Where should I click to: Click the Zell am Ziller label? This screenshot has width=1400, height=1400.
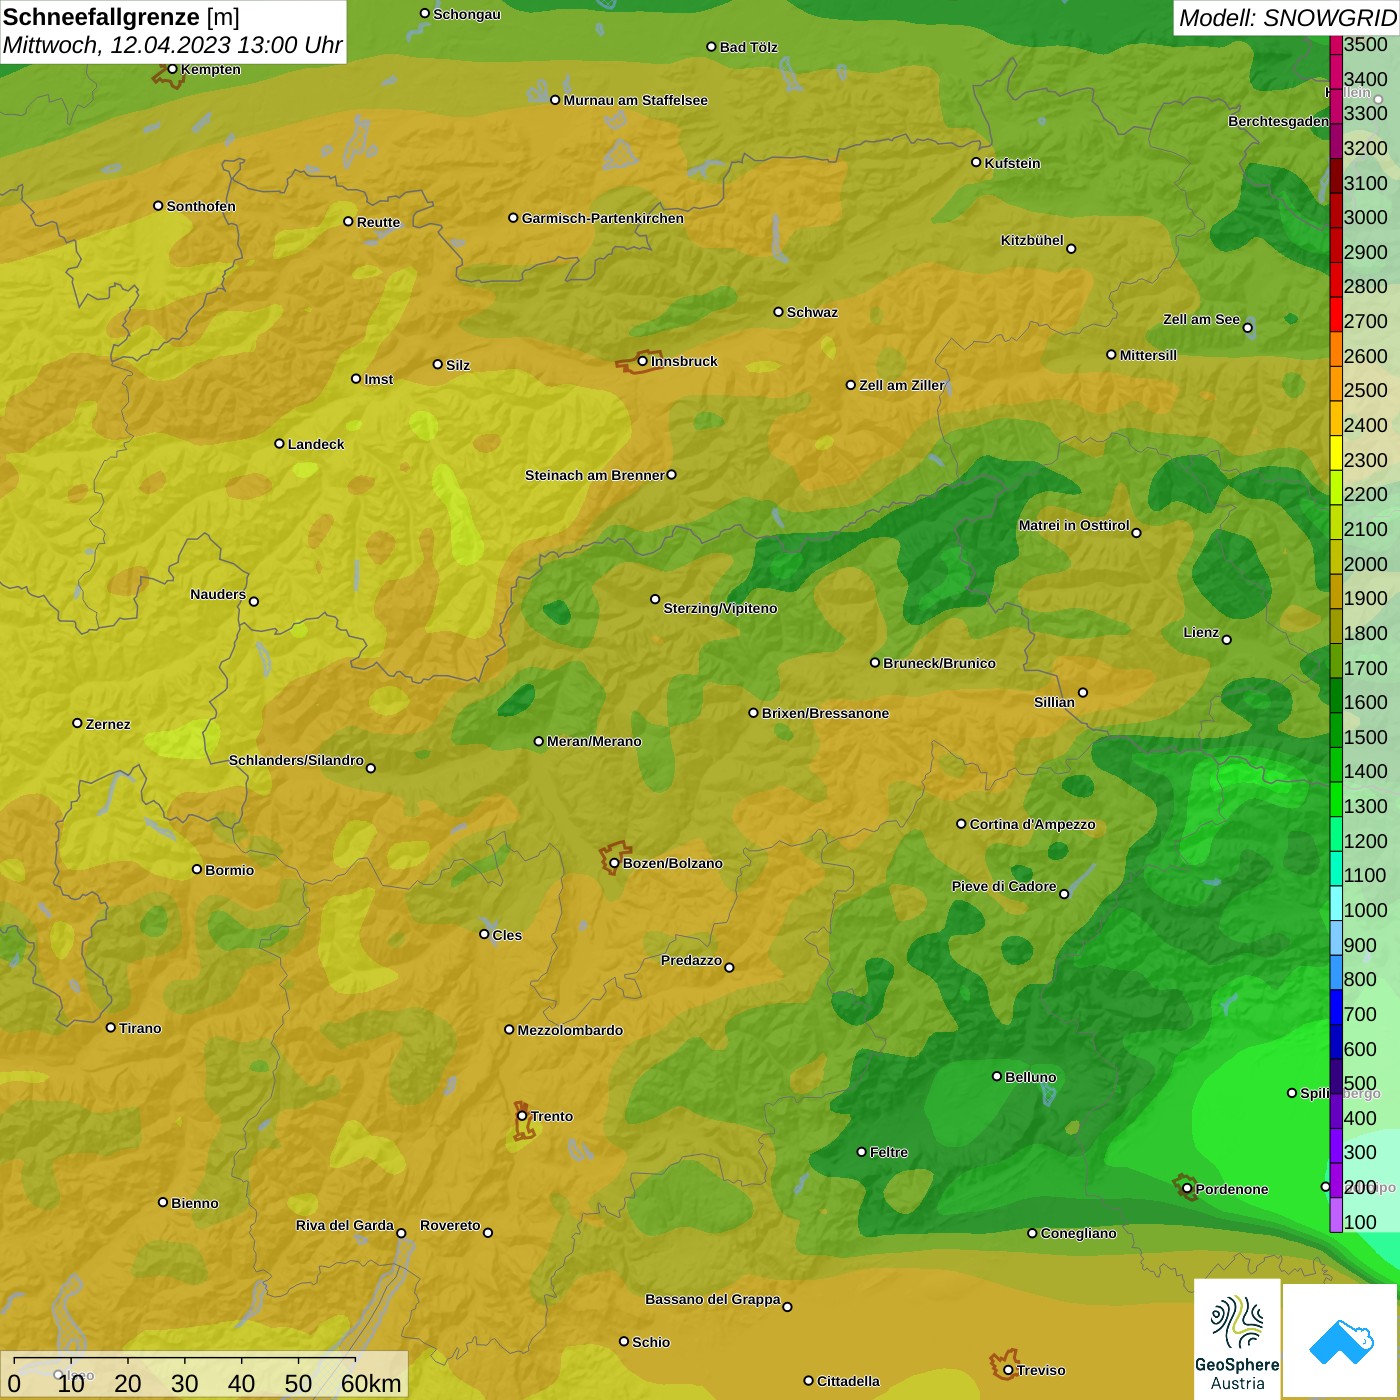point(901,385)
